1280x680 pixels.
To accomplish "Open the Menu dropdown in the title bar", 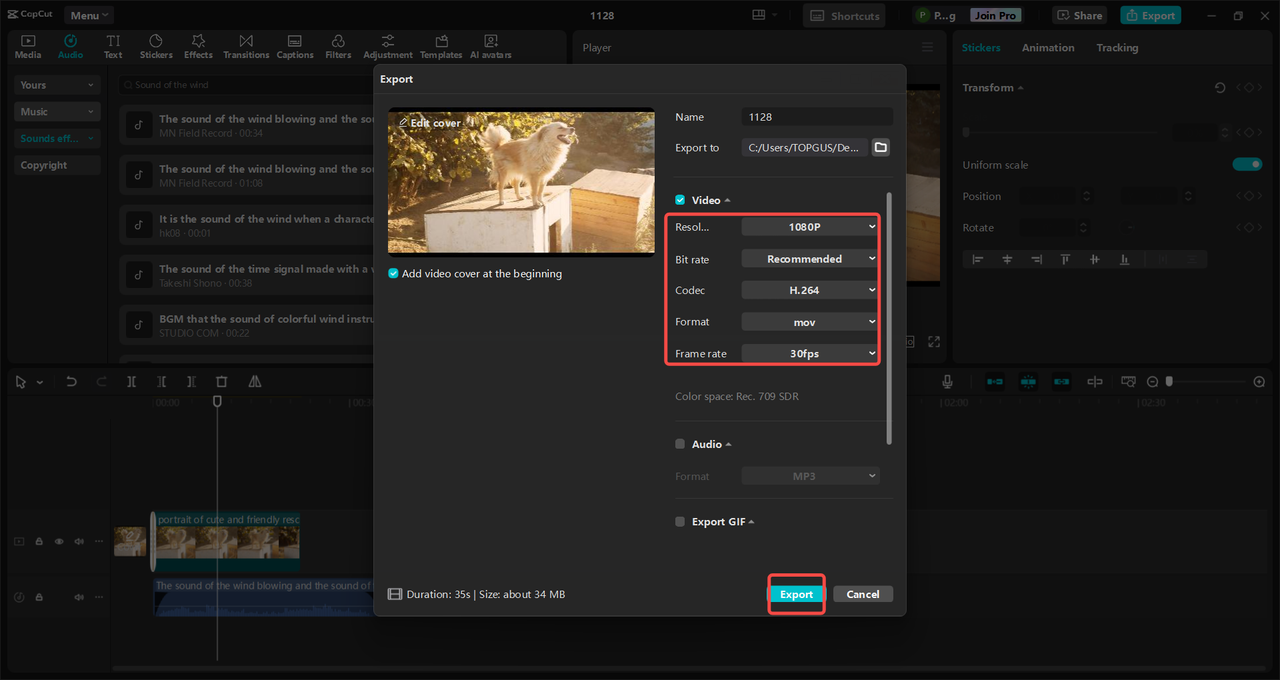I will point(89,15).
